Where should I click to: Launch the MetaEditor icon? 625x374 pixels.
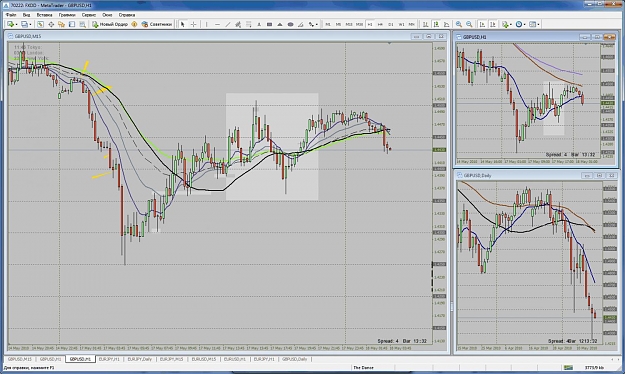click(134, 24)
